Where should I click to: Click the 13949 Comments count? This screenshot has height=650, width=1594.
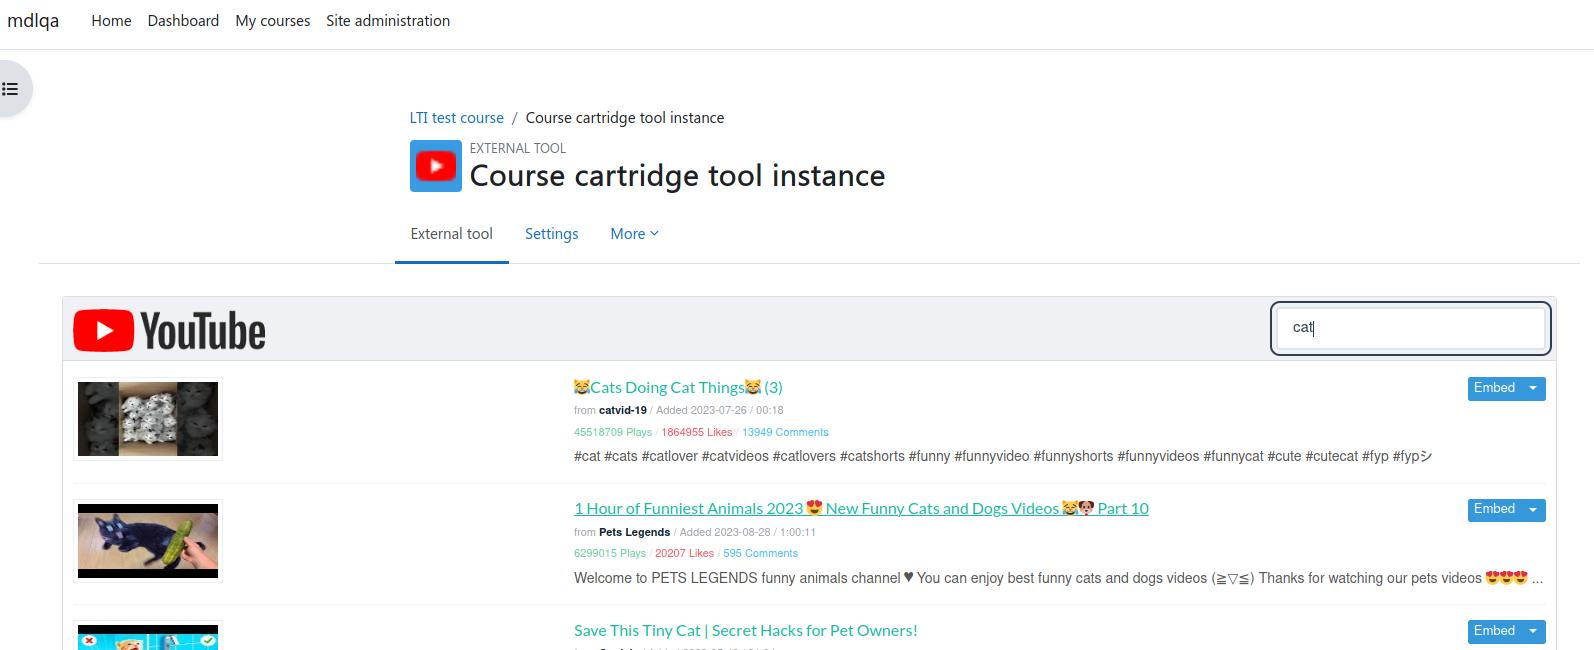coord(785,432)
